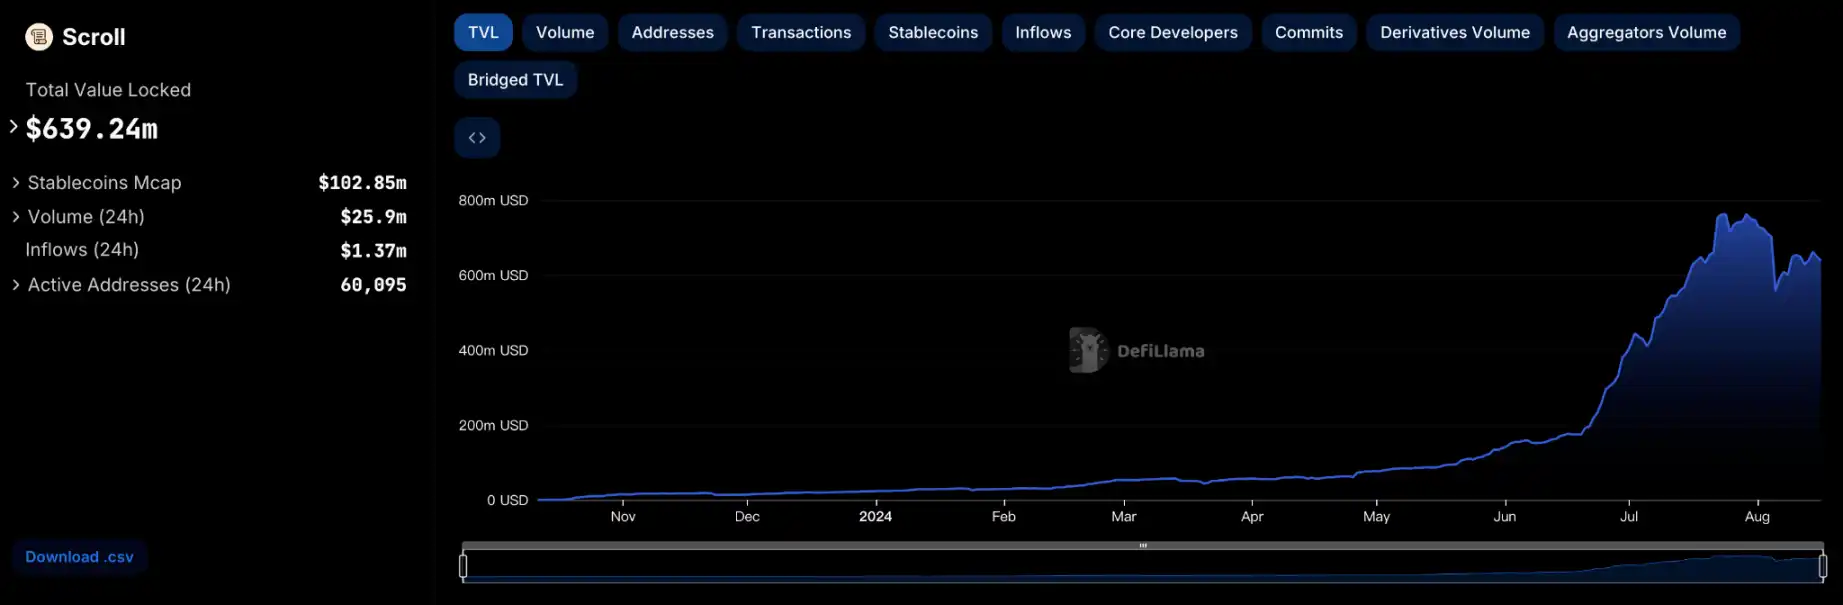Click the right handle of range slider

(x=1822, y=567)
